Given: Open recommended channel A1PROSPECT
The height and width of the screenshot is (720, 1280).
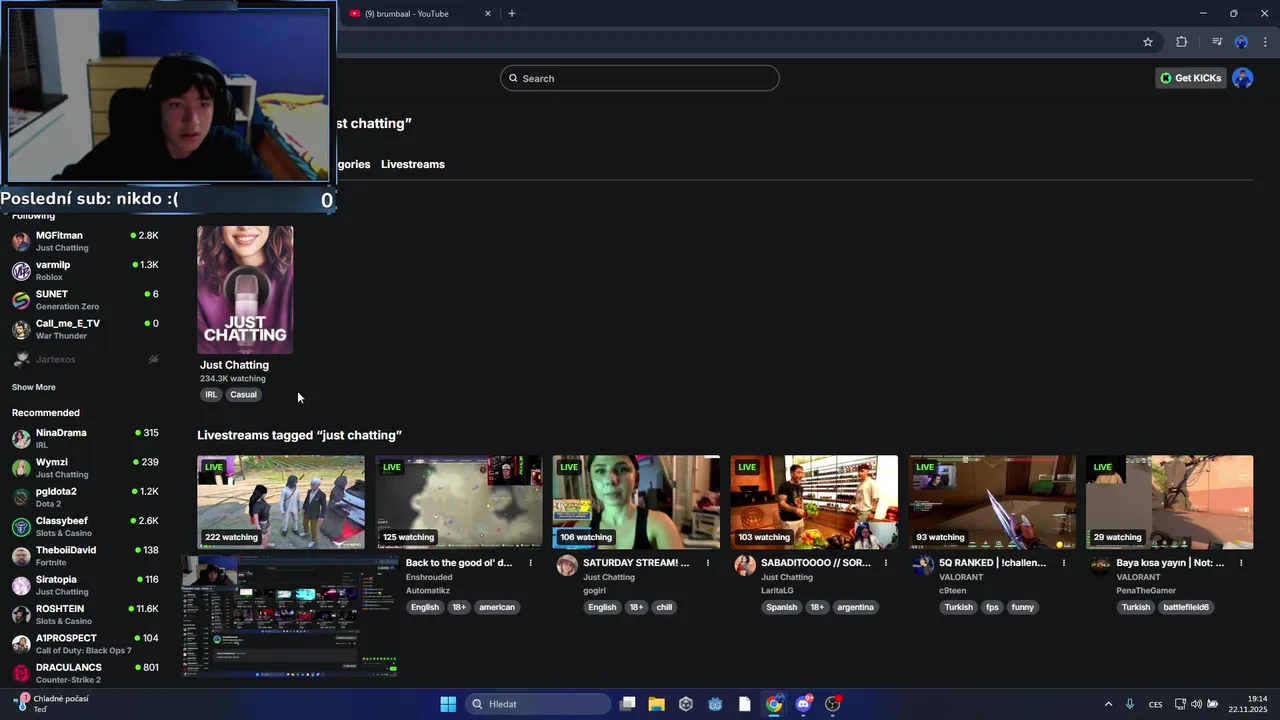Looking at the screenshot, I should tap(85, 644).
